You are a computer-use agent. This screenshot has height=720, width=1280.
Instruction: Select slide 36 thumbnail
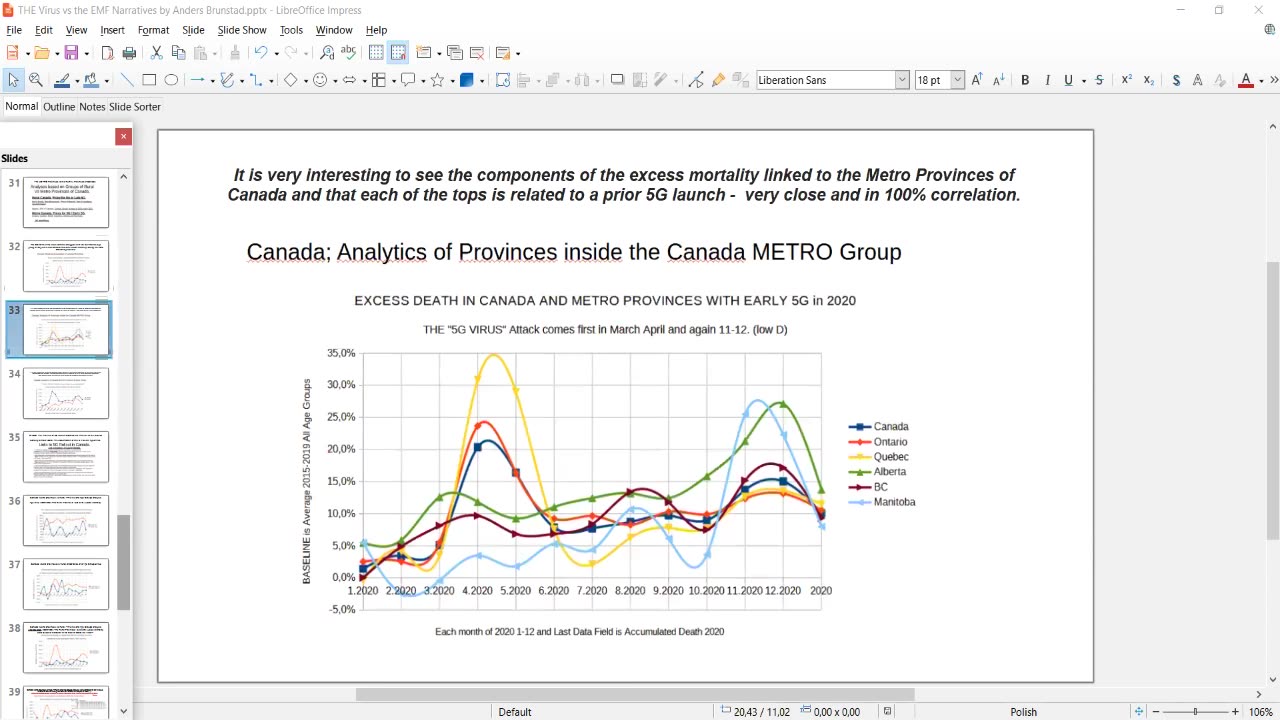click(66, 520)
